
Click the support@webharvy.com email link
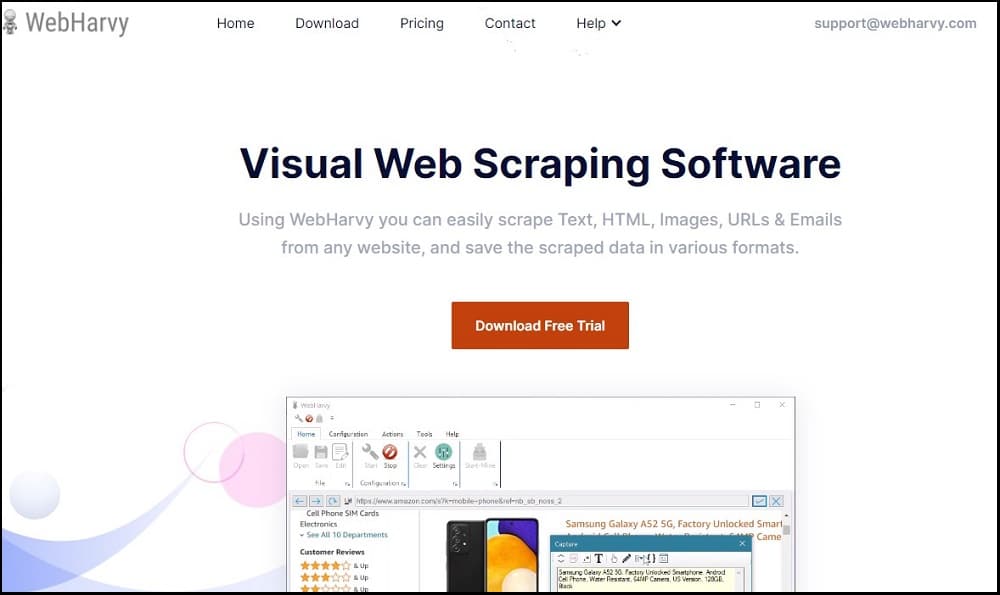point(895,23)
